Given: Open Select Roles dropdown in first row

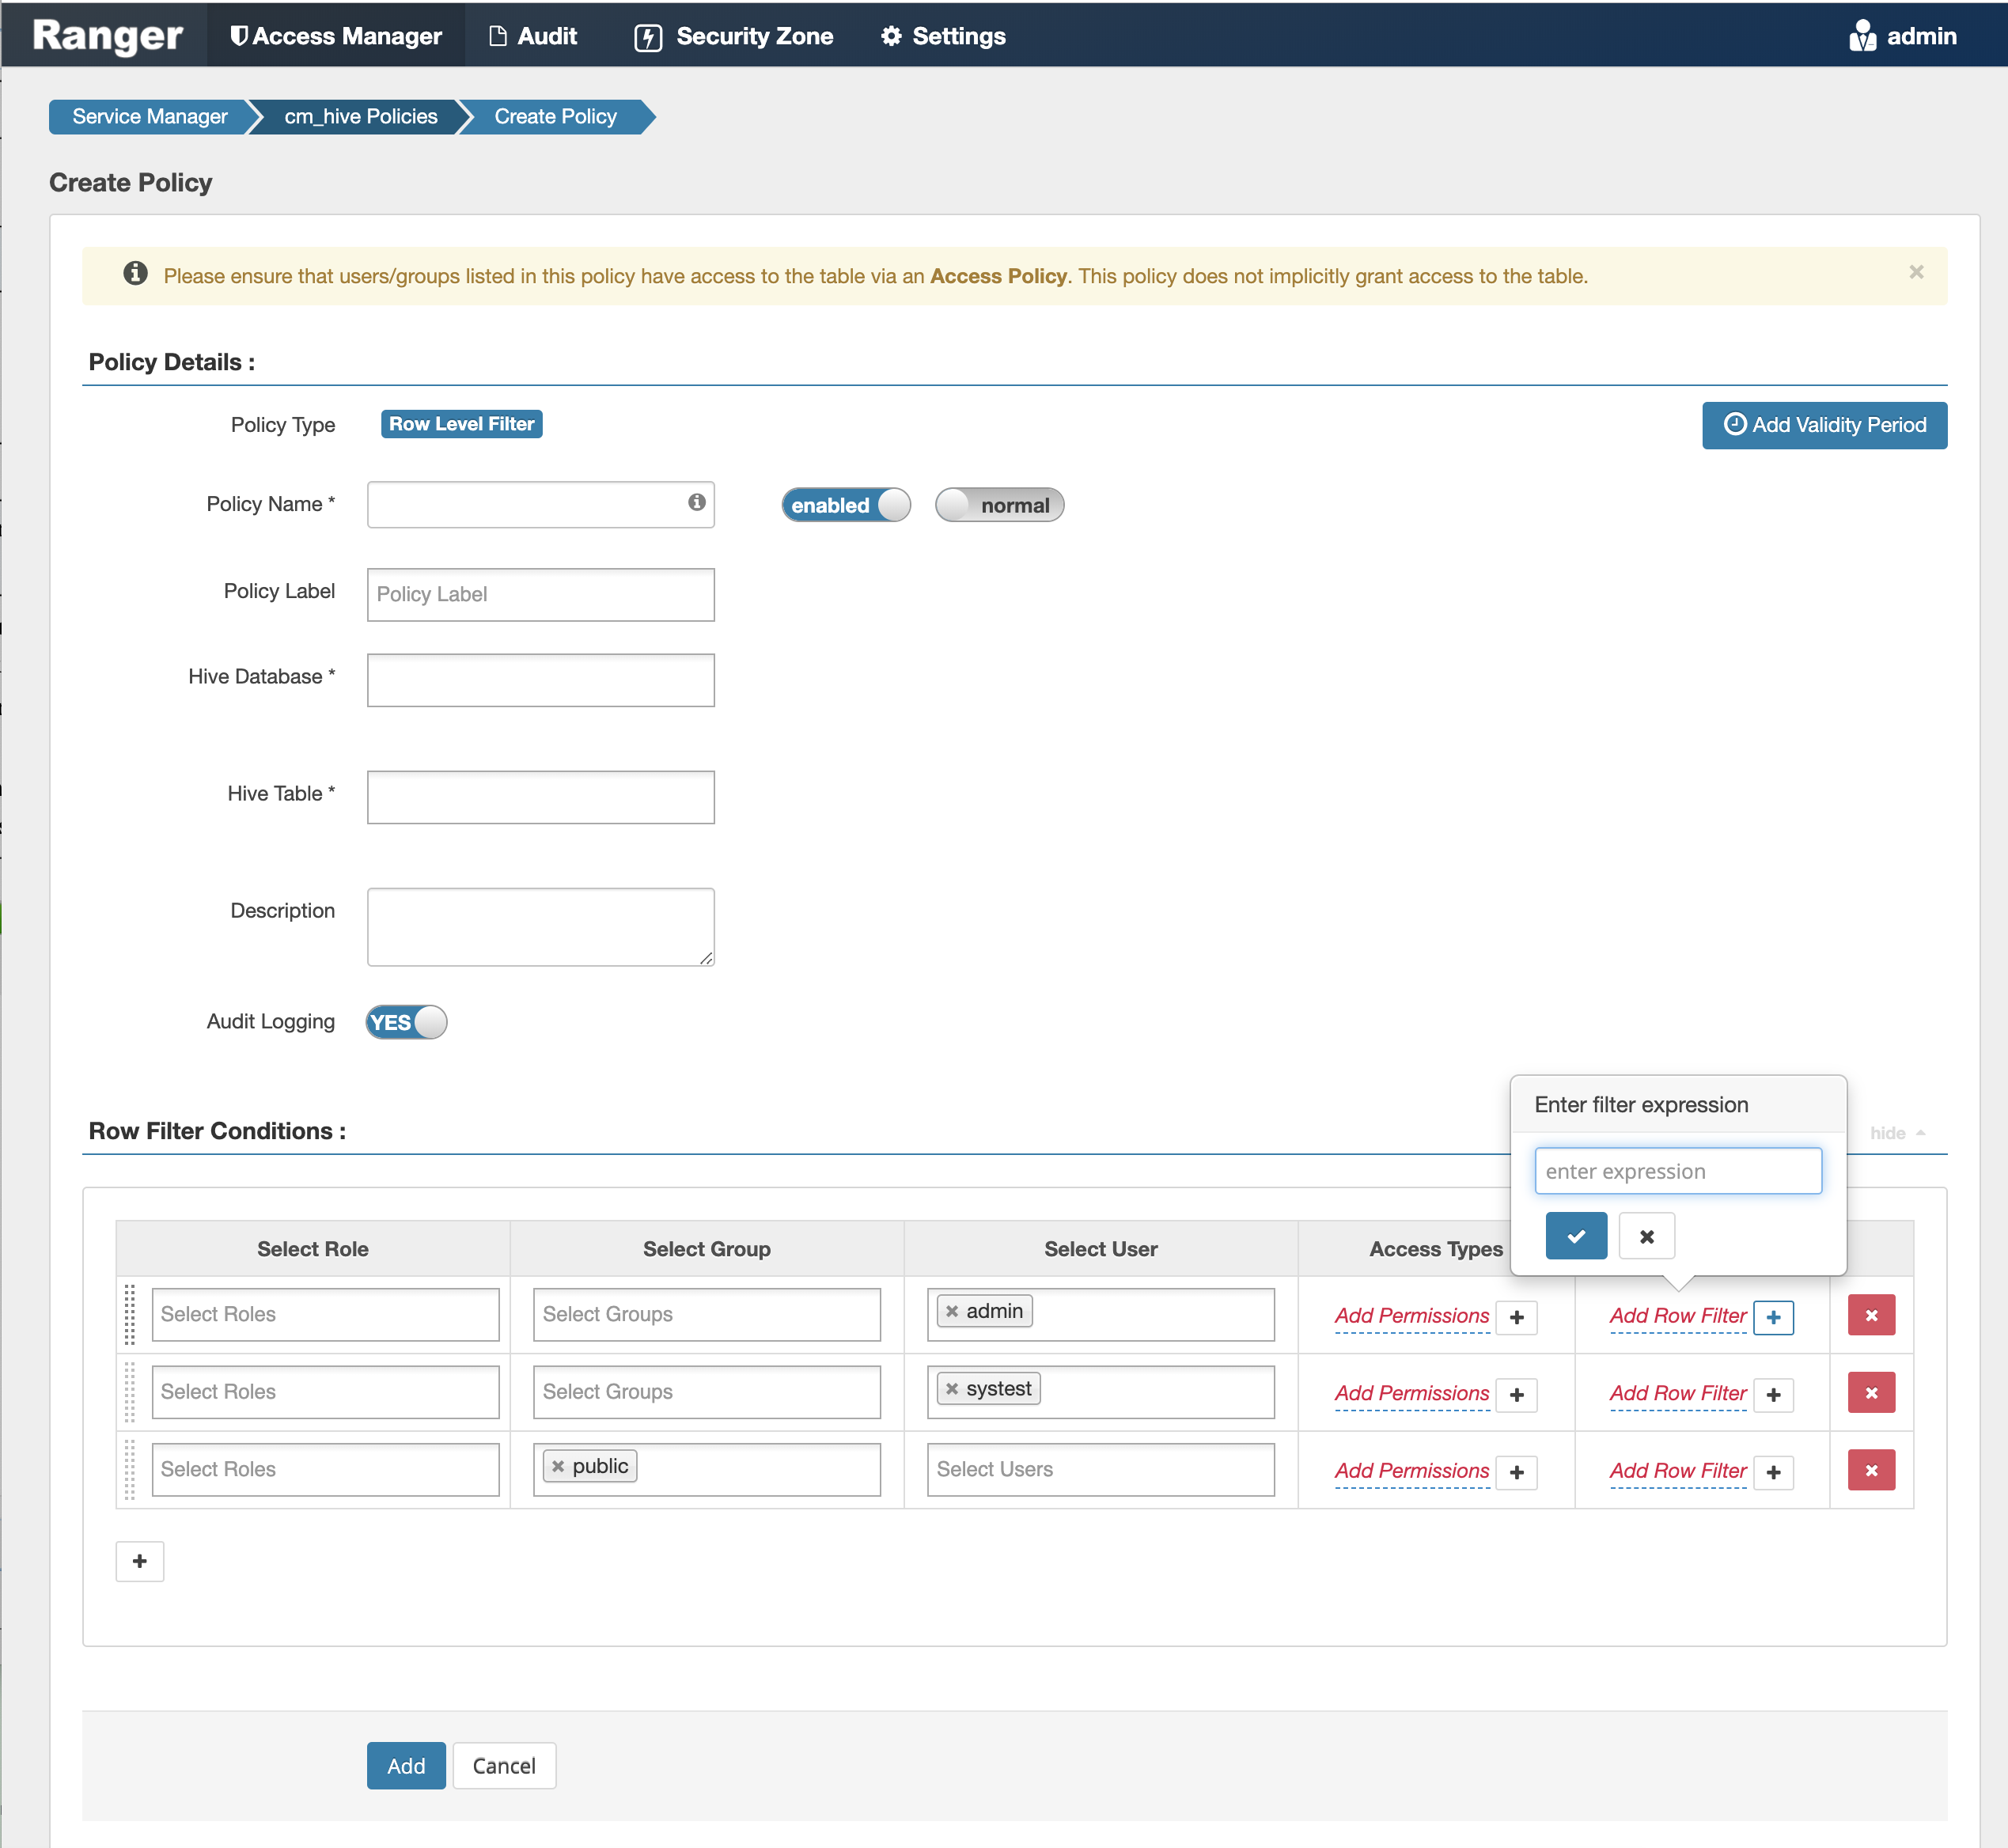Looking at the screenshot, I should 325,1314.
